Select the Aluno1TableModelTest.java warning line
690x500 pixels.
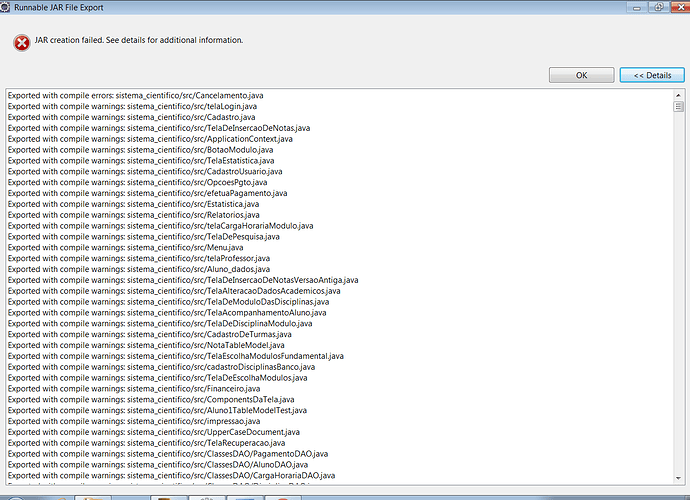pos(158,410)
